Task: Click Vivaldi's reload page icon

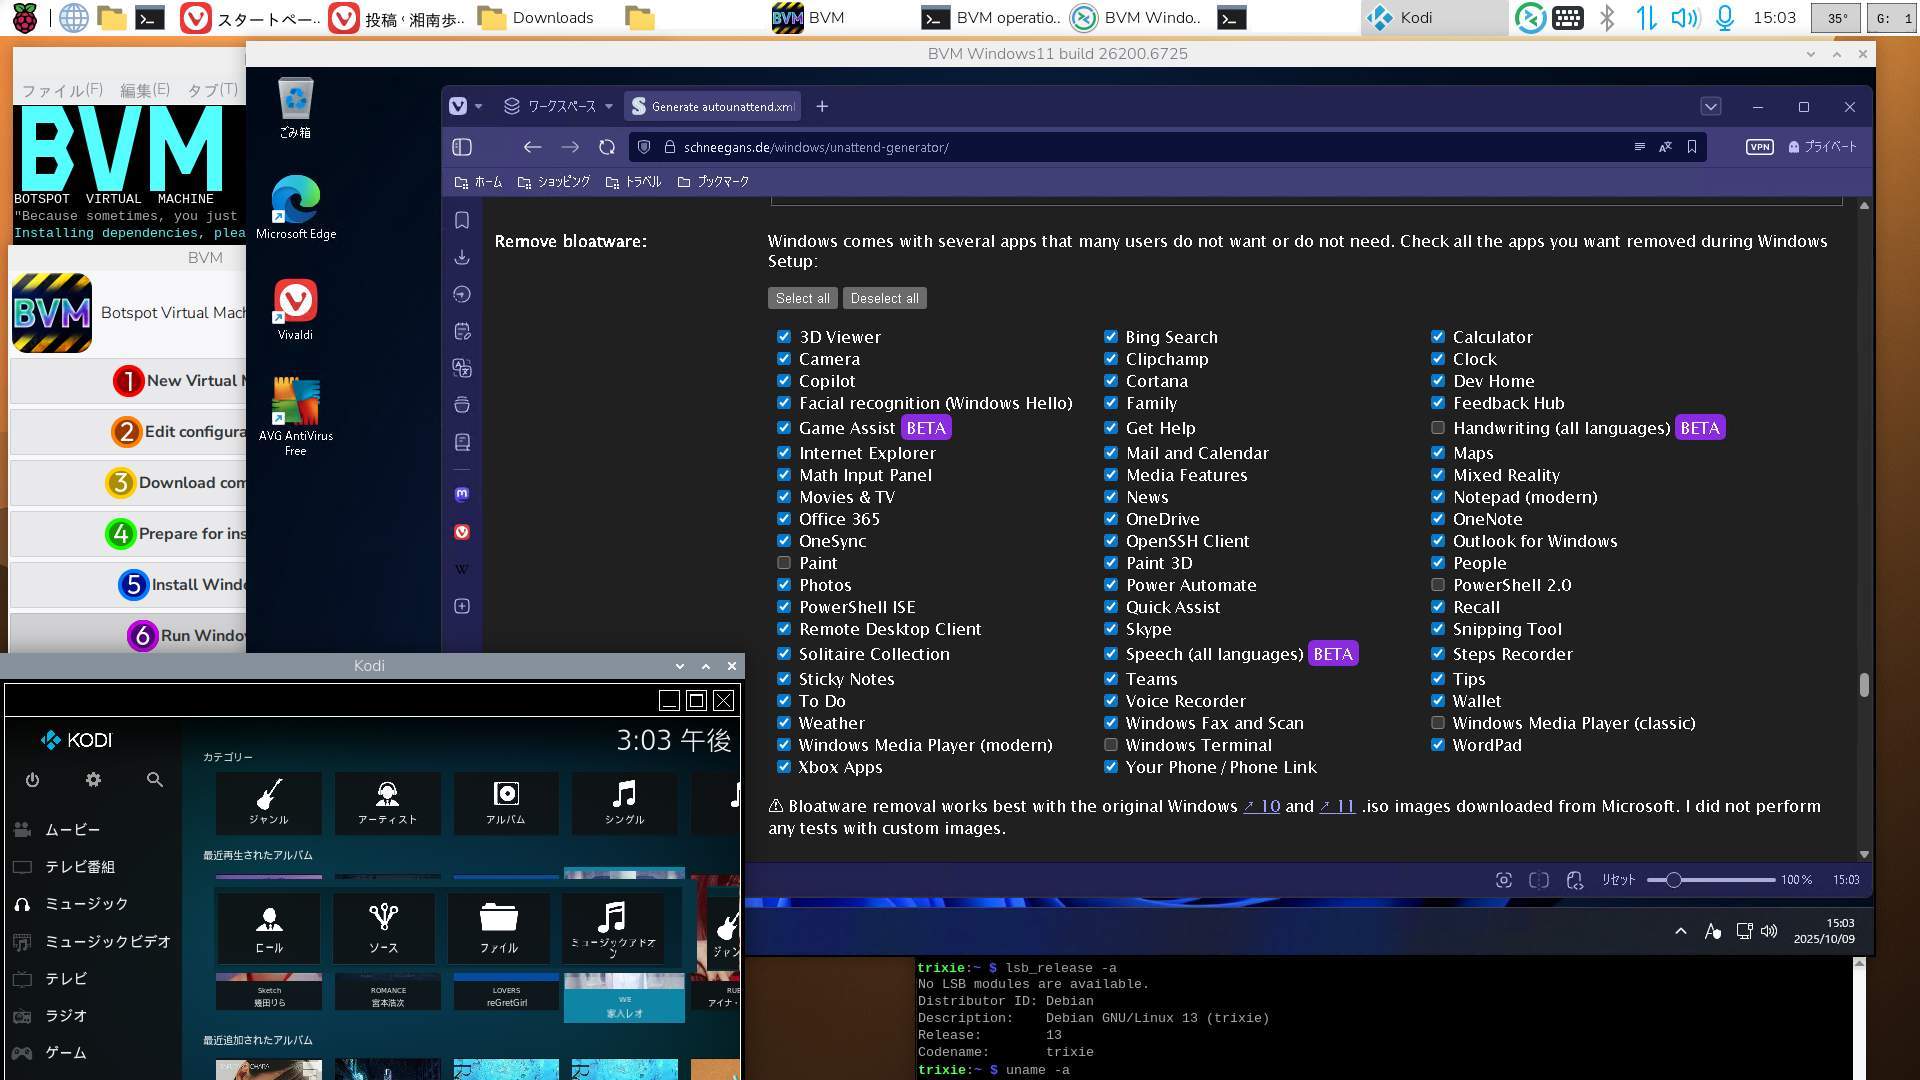Action: tap(607, 147)
